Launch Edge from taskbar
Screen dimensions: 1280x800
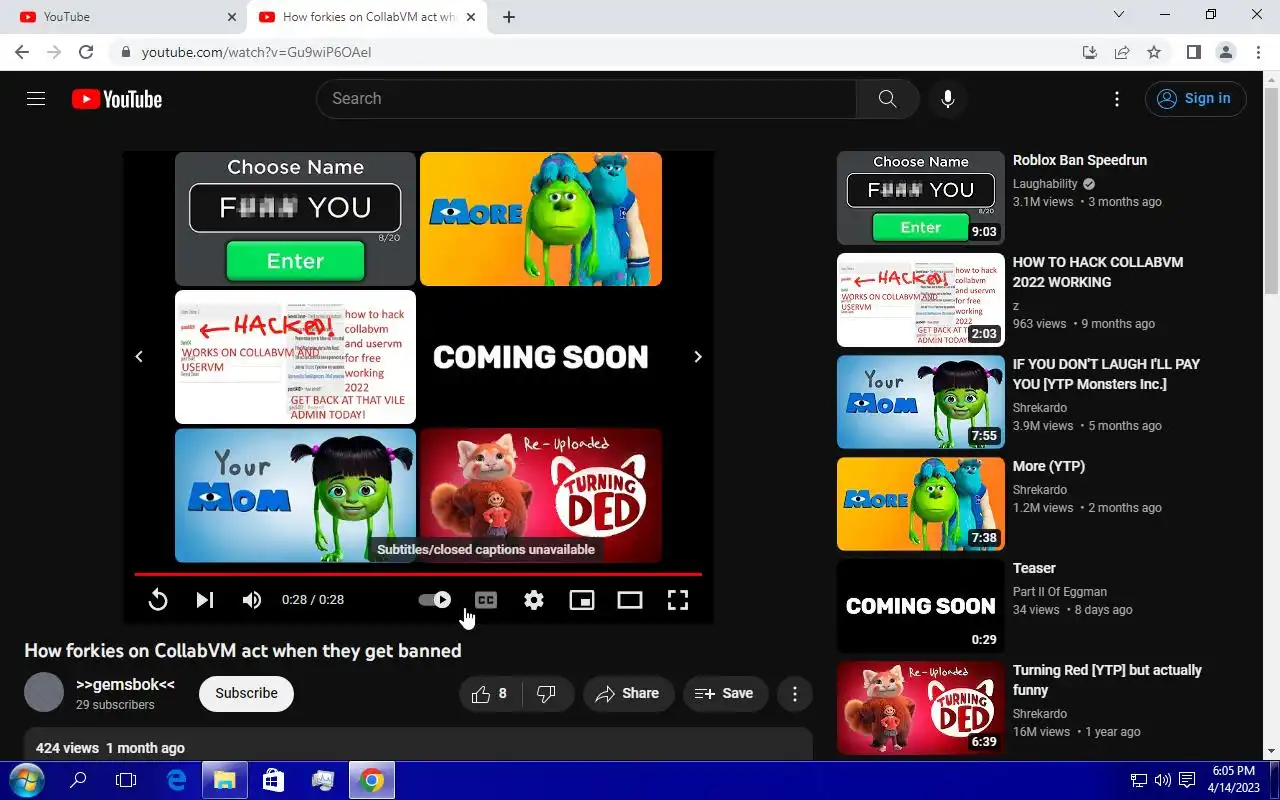coord(176,780)
